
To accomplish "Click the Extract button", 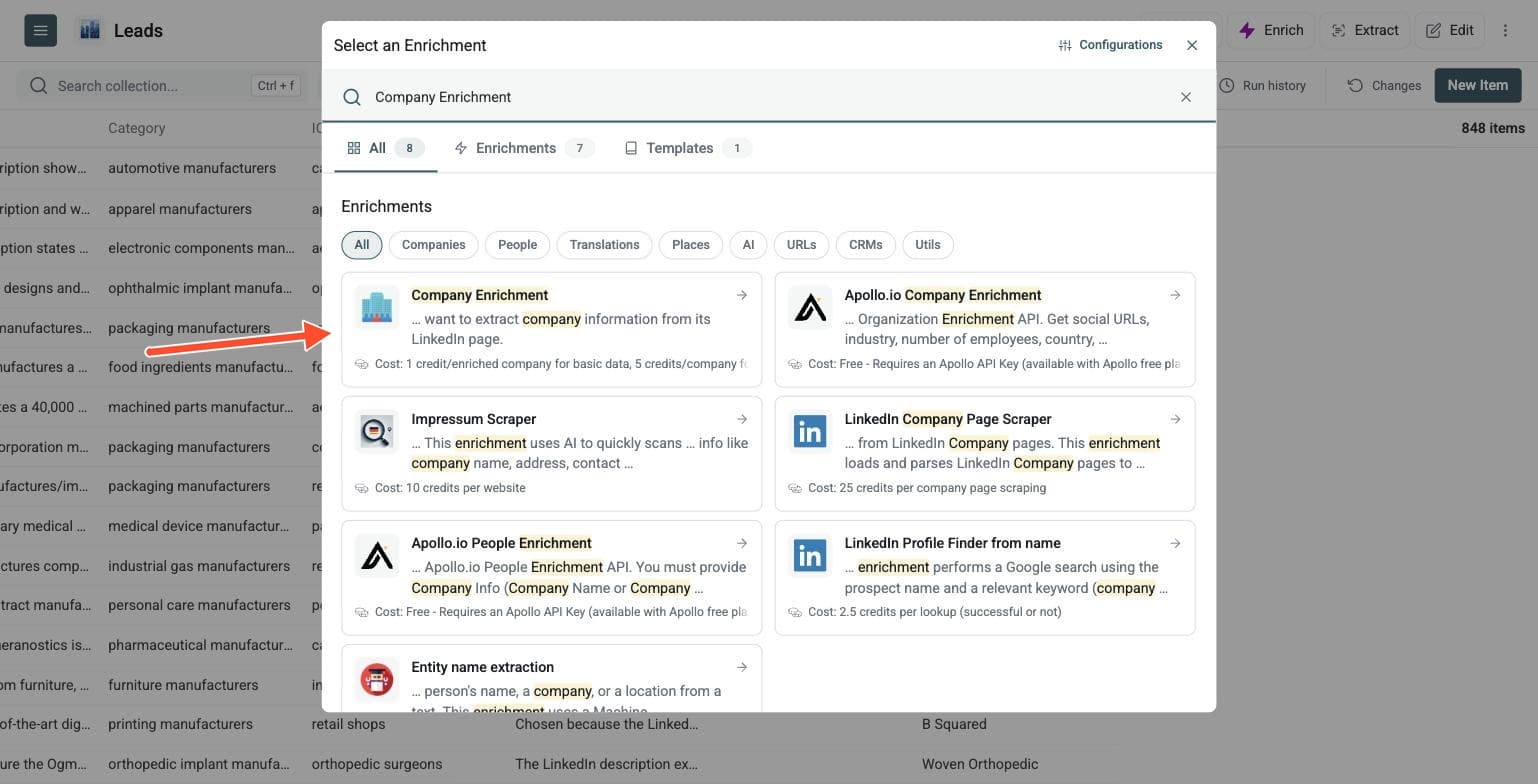I will 1365,30.
